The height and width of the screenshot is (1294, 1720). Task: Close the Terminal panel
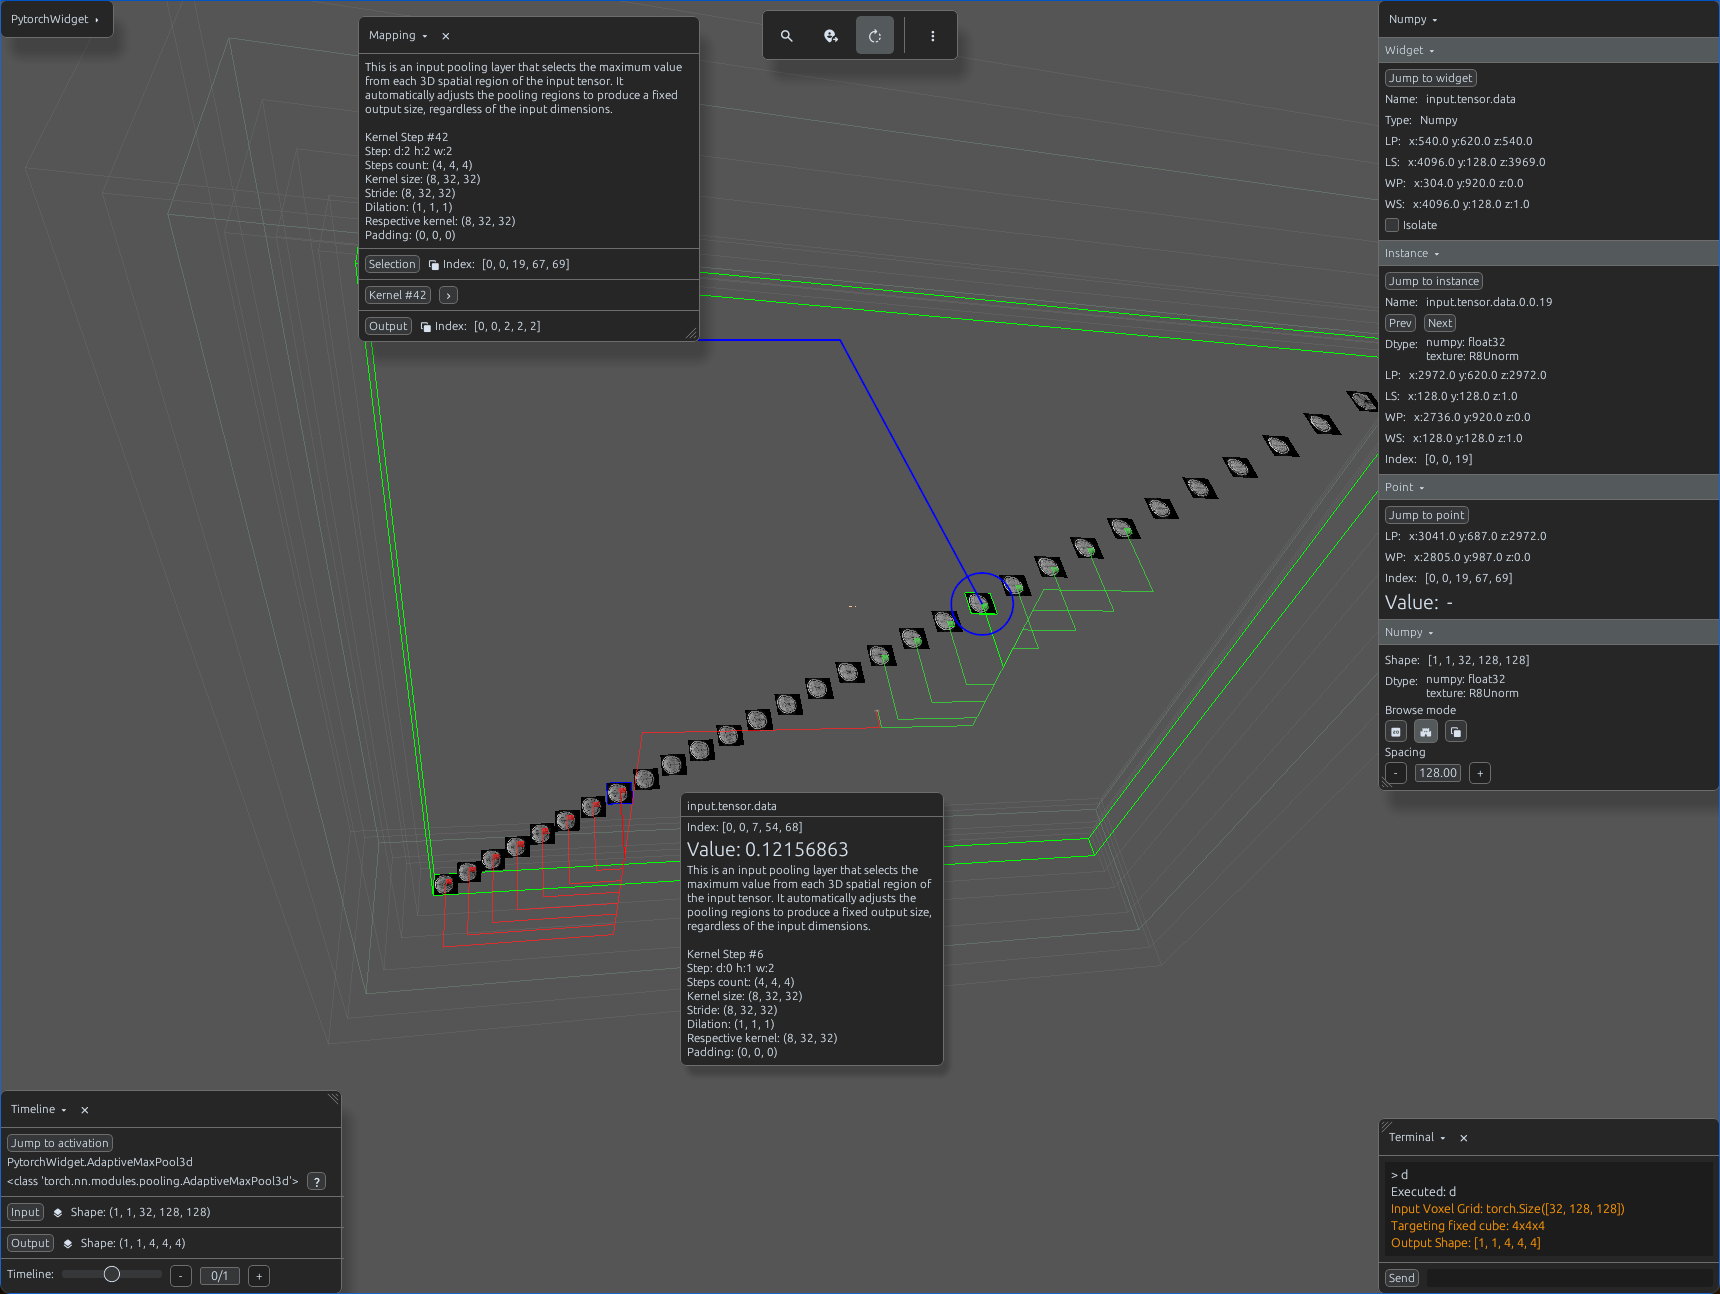(1464, 1138)
